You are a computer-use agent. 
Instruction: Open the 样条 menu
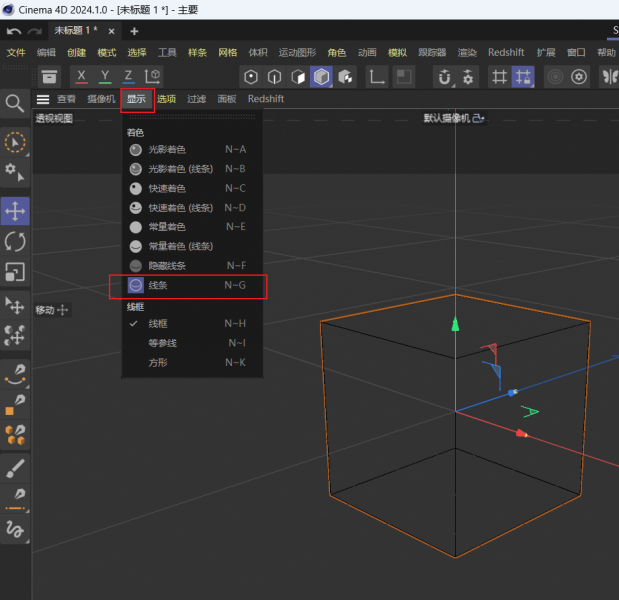coord(197,52)
